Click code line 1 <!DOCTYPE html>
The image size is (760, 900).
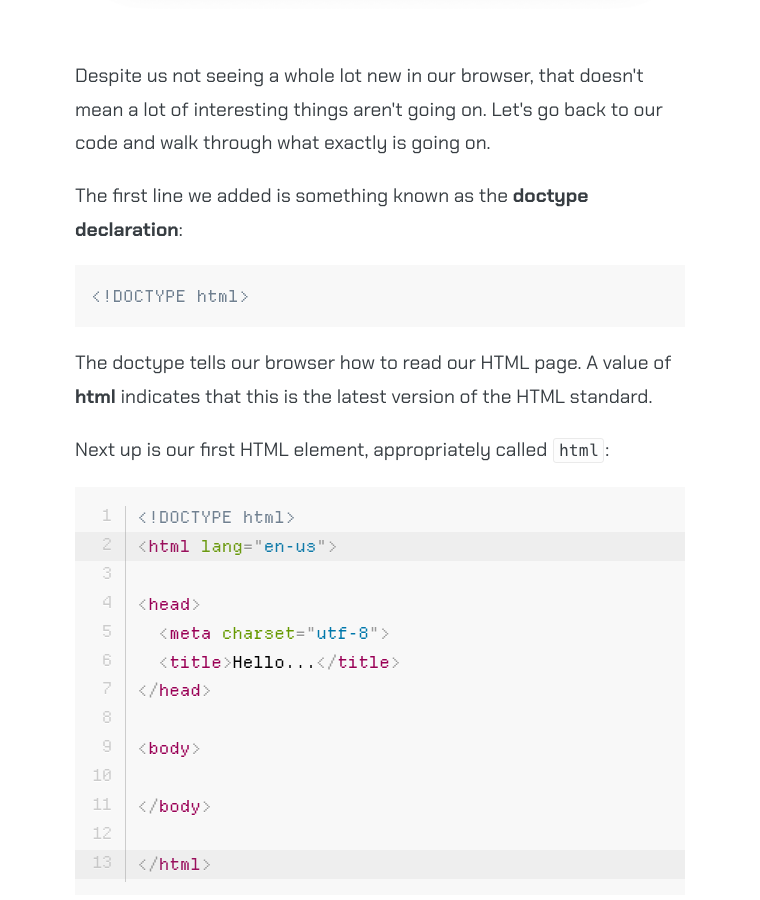click(216, 518)
